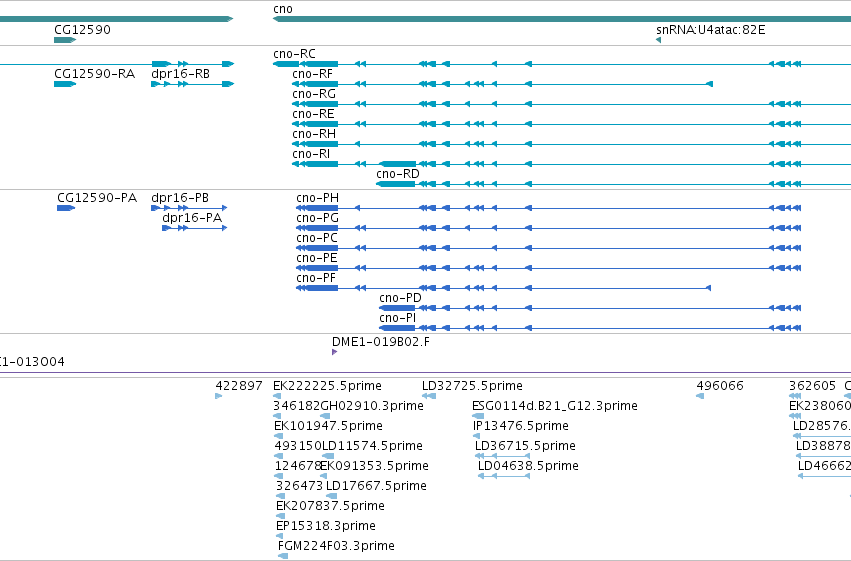851x561 pixels.
Task: Select the cno gene label
Action: 283,9
